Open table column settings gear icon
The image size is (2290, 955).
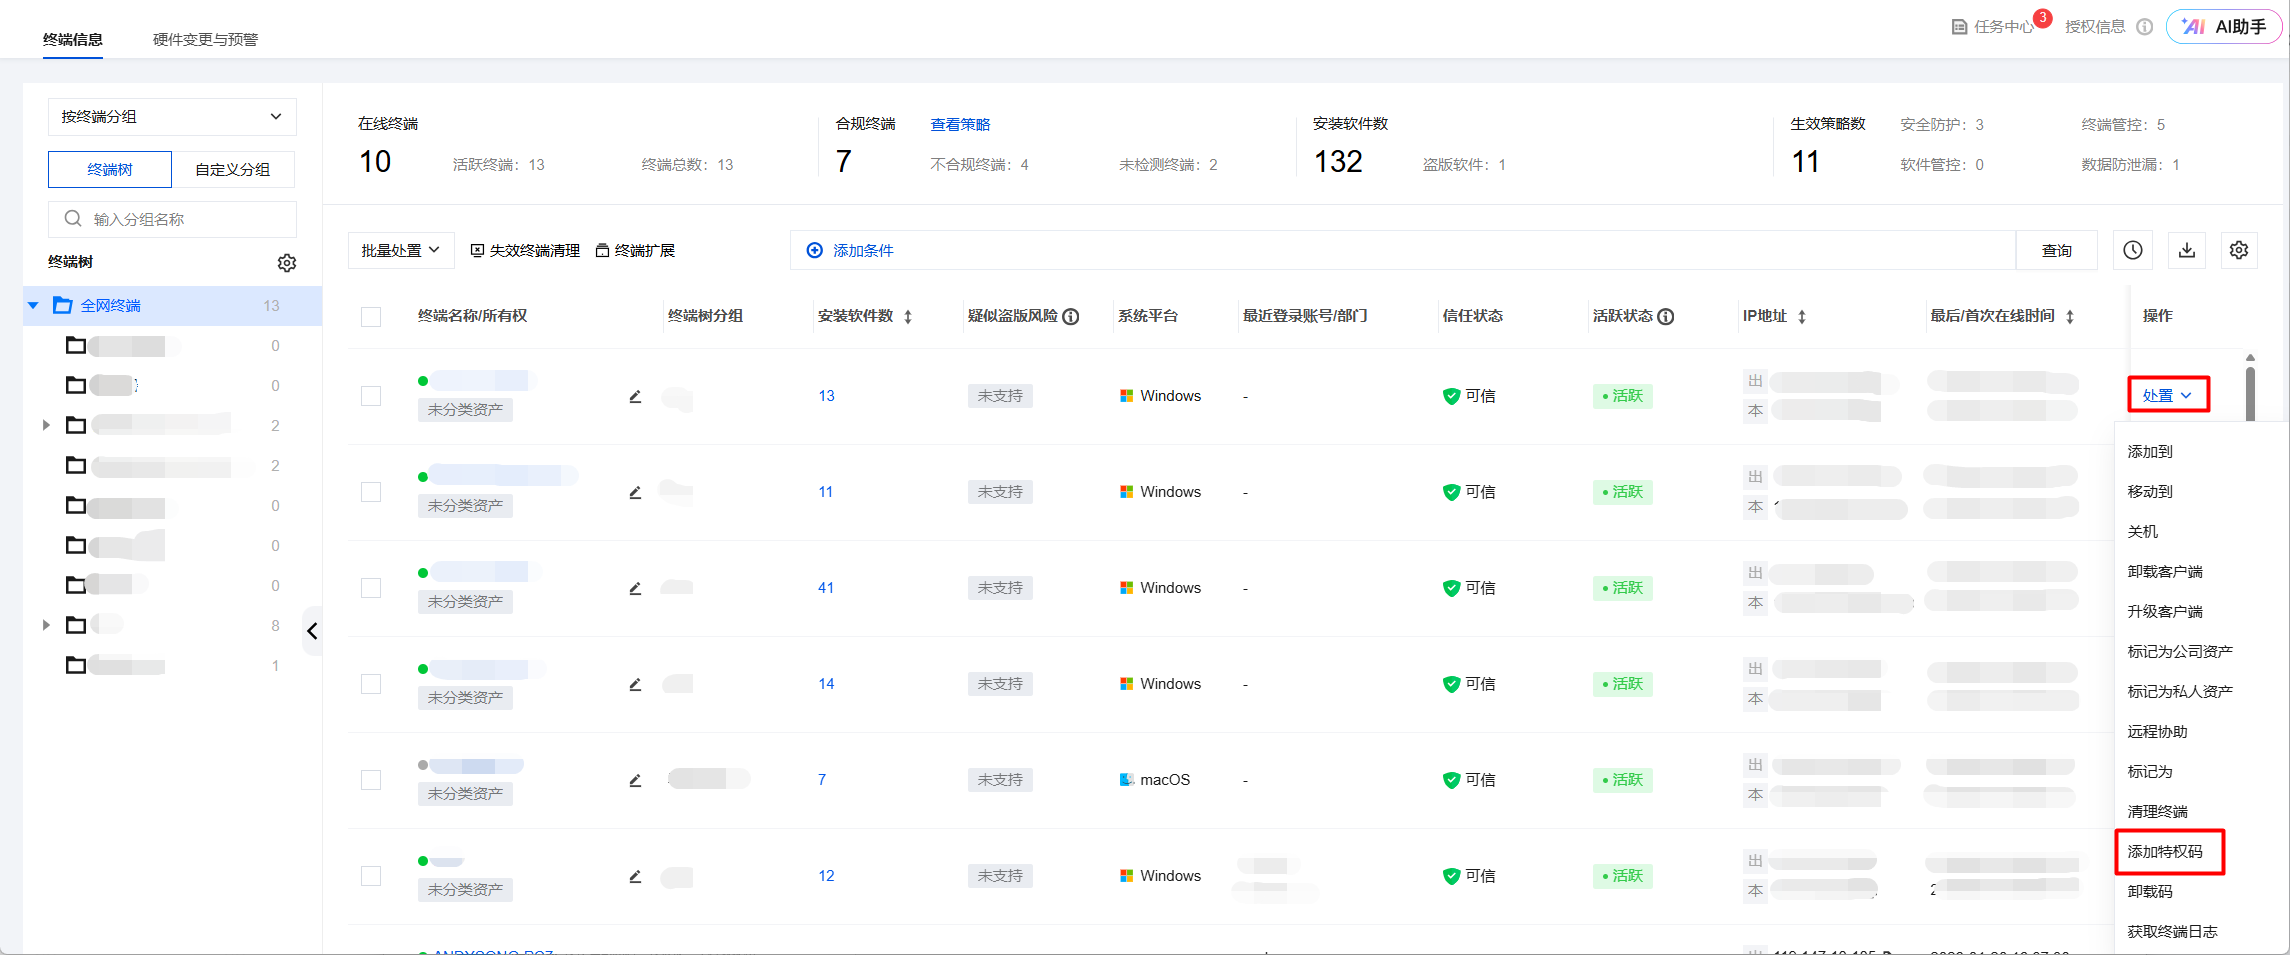pos(2239,250)
